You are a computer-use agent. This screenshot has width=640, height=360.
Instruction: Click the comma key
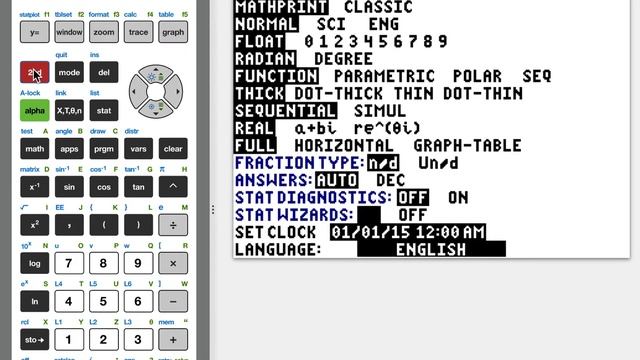(69, 225)
